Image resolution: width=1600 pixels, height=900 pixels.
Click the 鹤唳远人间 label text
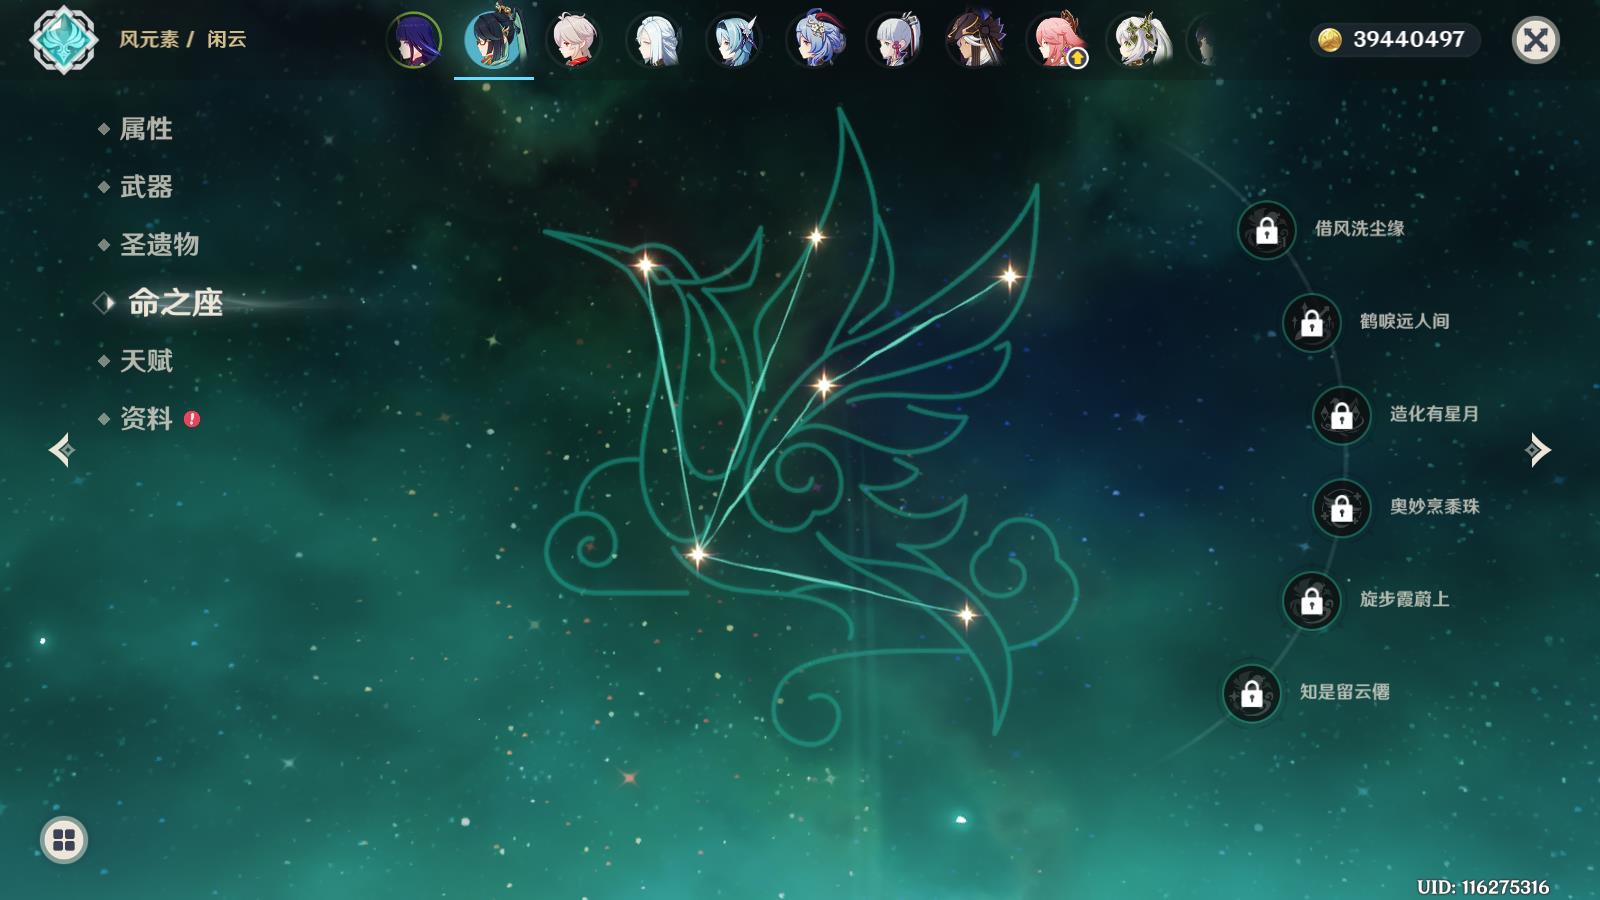[x=1404, y=321]
